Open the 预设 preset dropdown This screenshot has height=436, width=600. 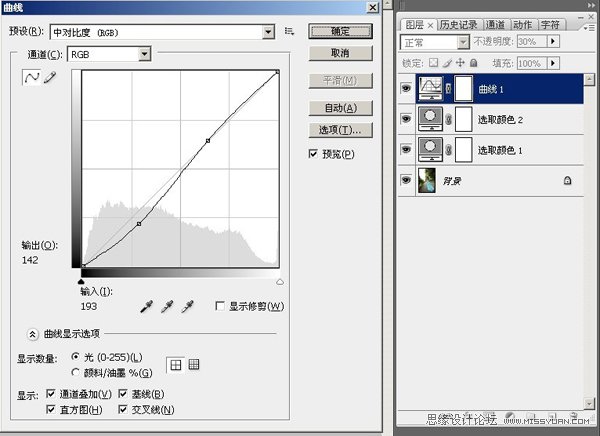[268, 32]
